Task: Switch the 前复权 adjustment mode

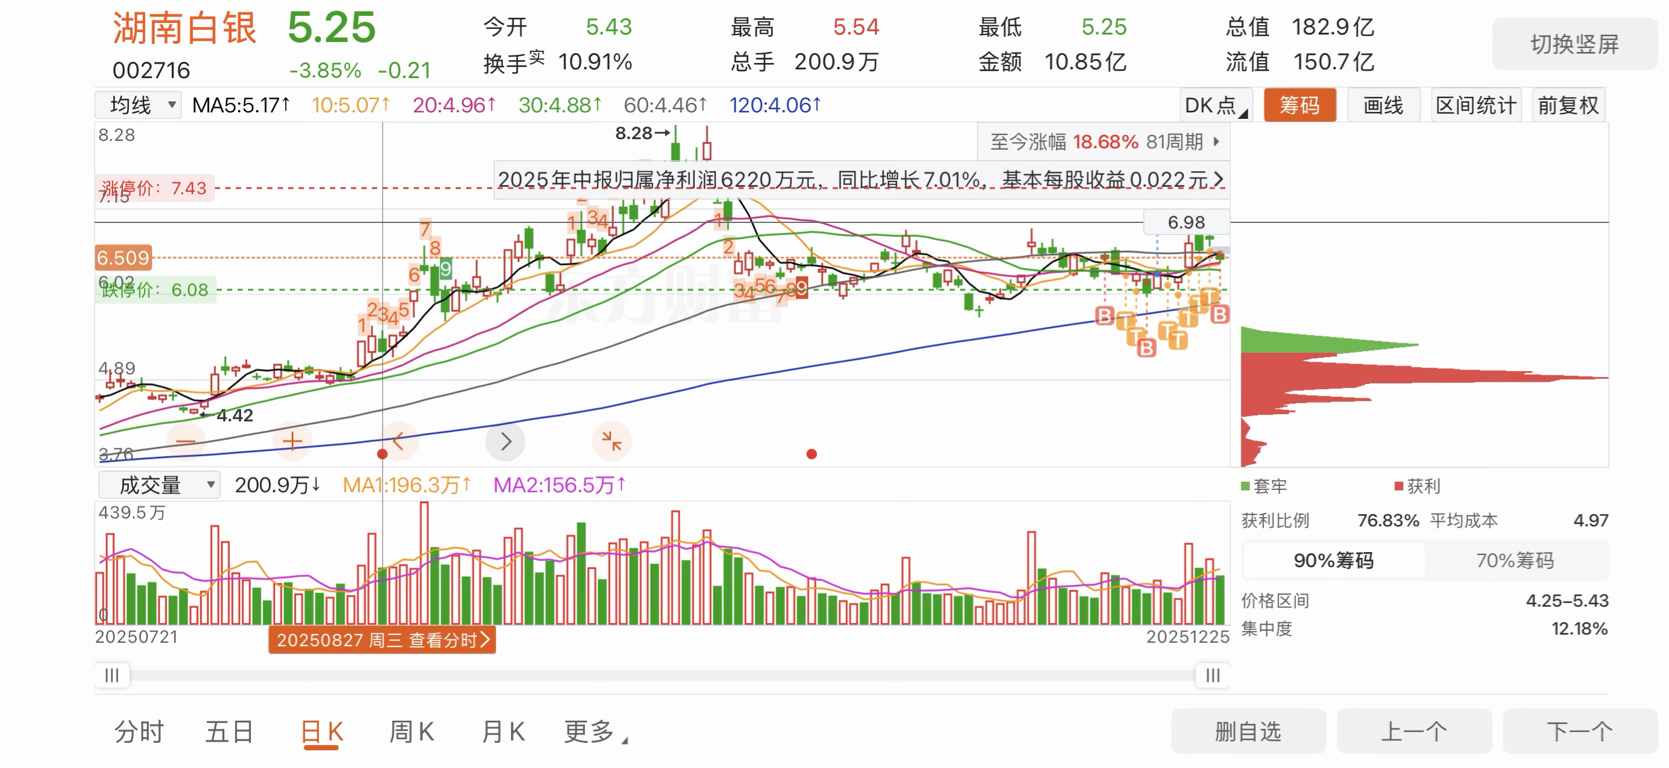Action: (x=1568, y=105)
